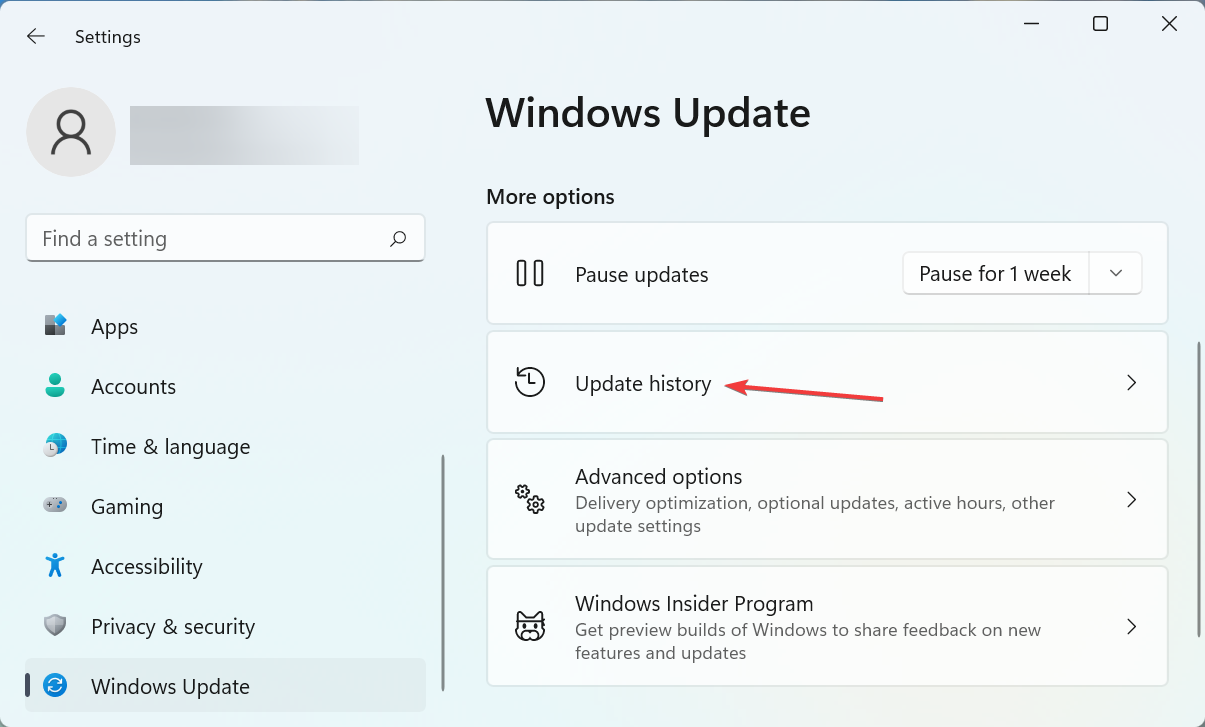Expand the Update history entry
This screenshot has width=1205, height=727.
coord(827,382)
